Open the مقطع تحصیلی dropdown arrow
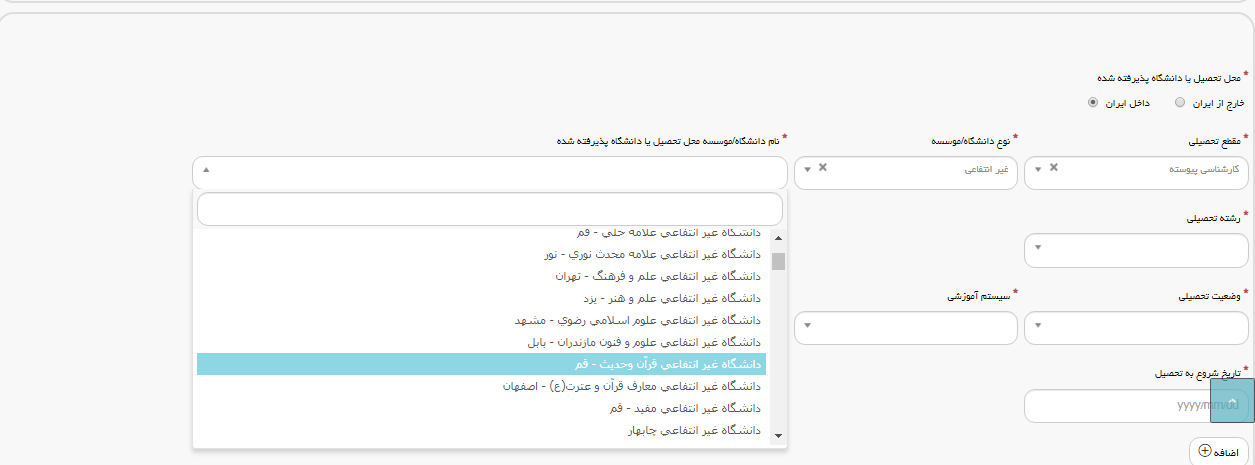This screenshot has height=465, width=1255. 1038,169
